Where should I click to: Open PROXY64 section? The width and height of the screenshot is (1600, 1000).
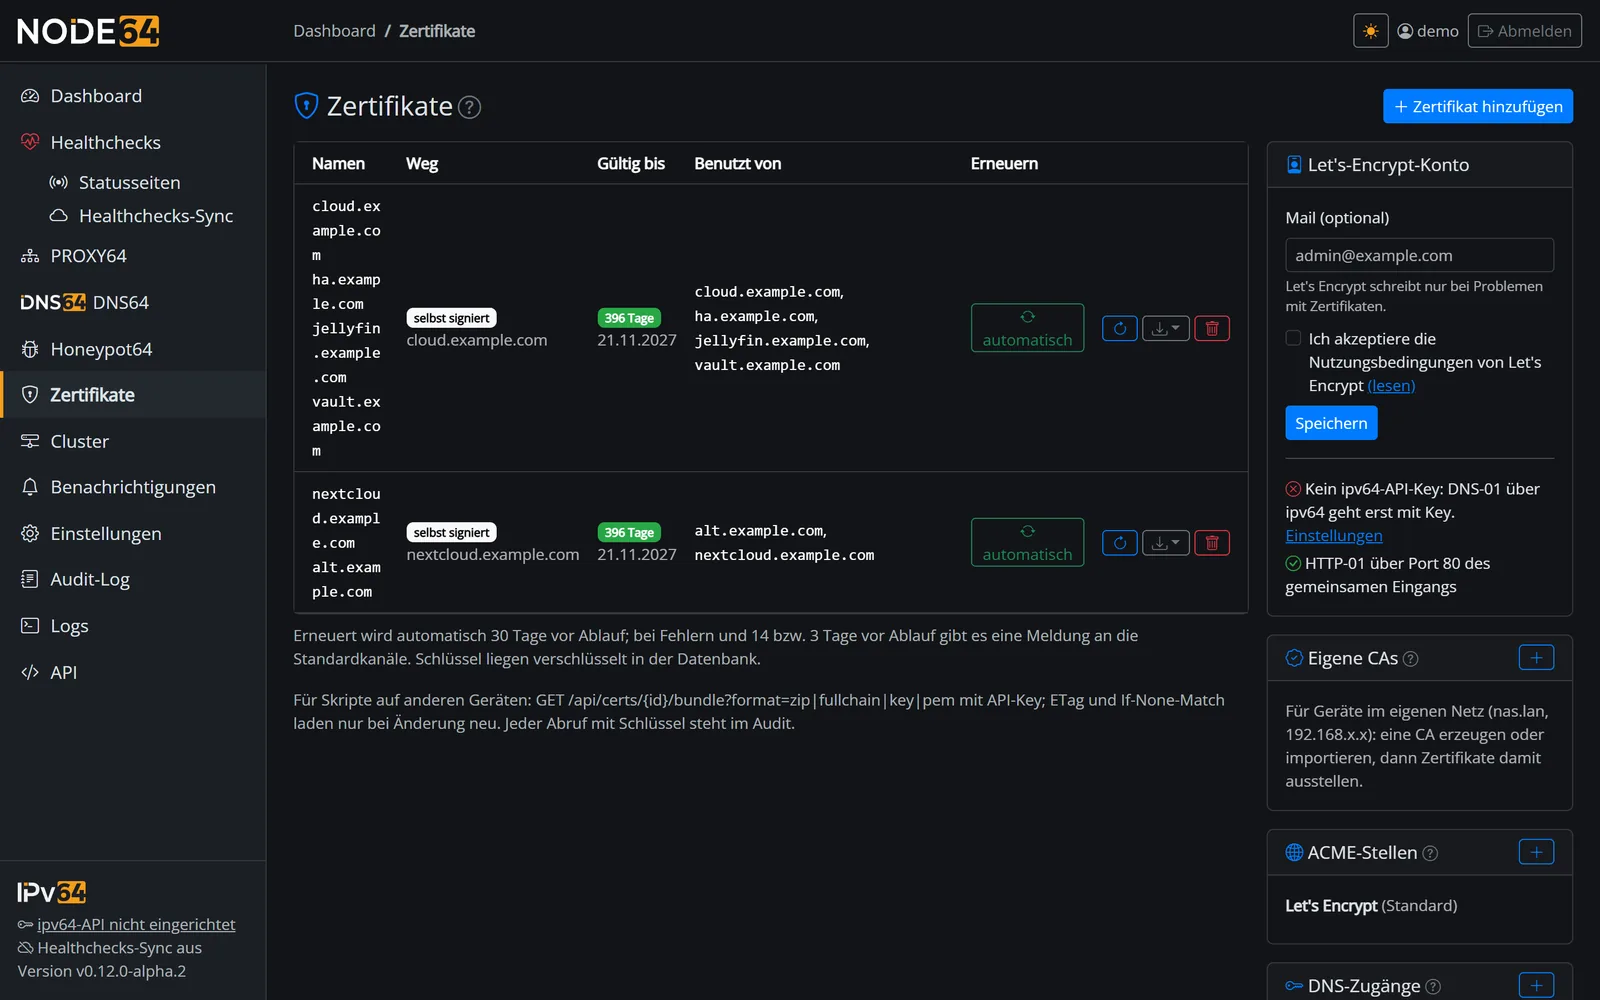coord(133,256)
